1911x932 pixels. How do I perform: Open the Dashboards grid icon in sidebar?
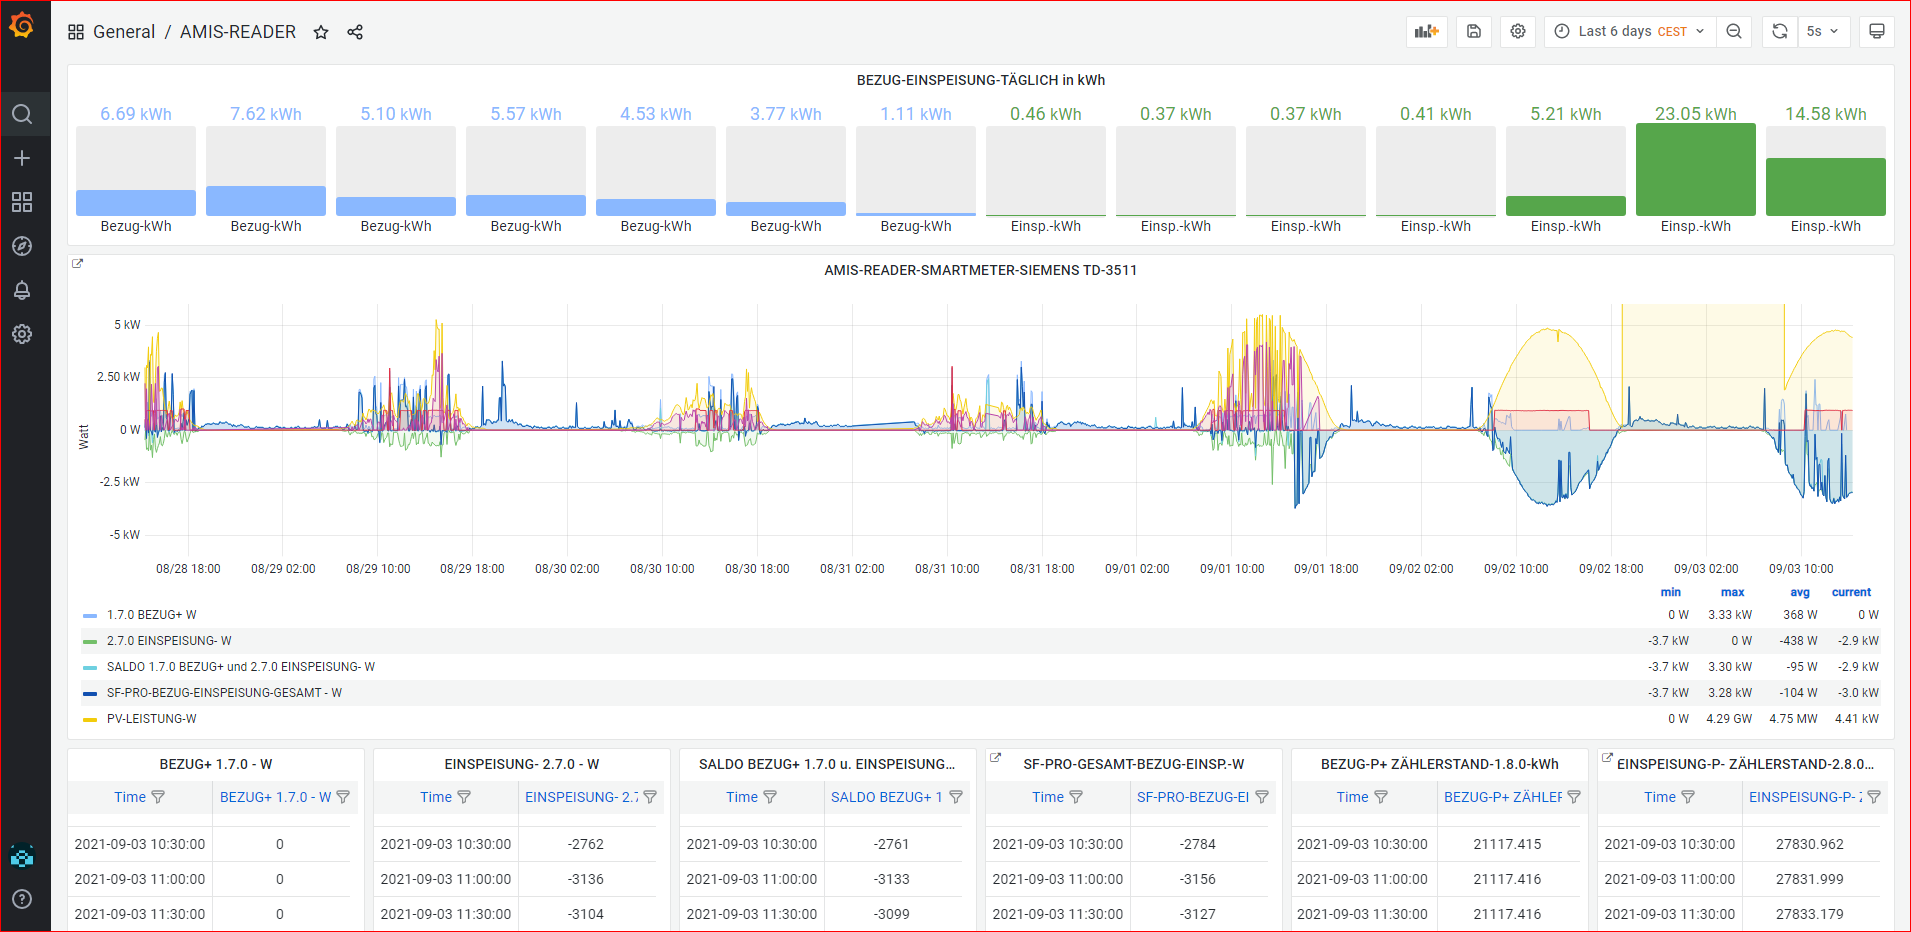tap(22, 202)
